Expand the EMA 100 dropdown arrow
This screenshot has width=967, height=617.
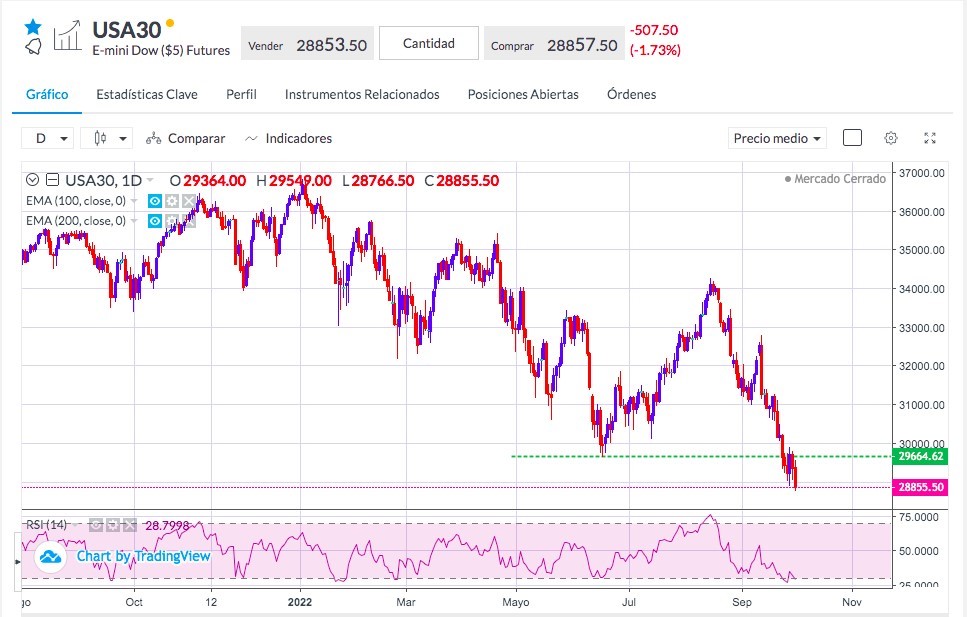pyautogui.click(x=134, y=201)
